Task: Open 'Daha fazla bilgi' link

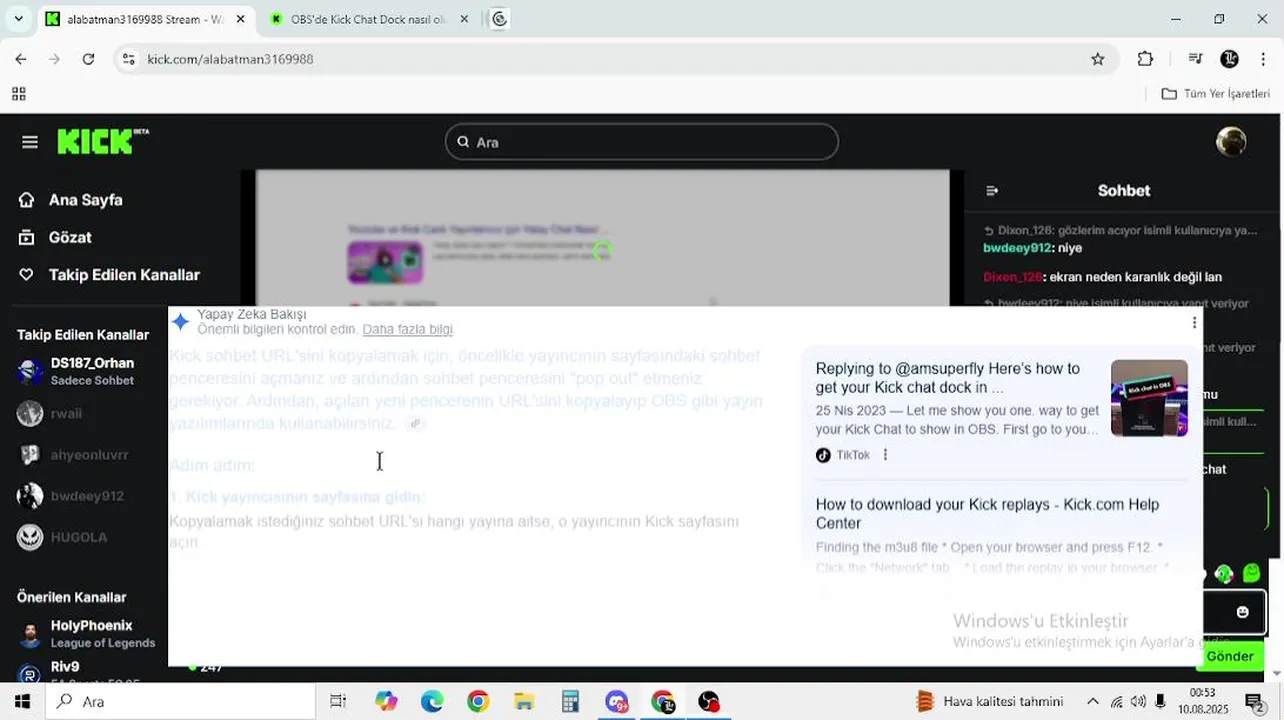Action: click(x=407, y=329)
